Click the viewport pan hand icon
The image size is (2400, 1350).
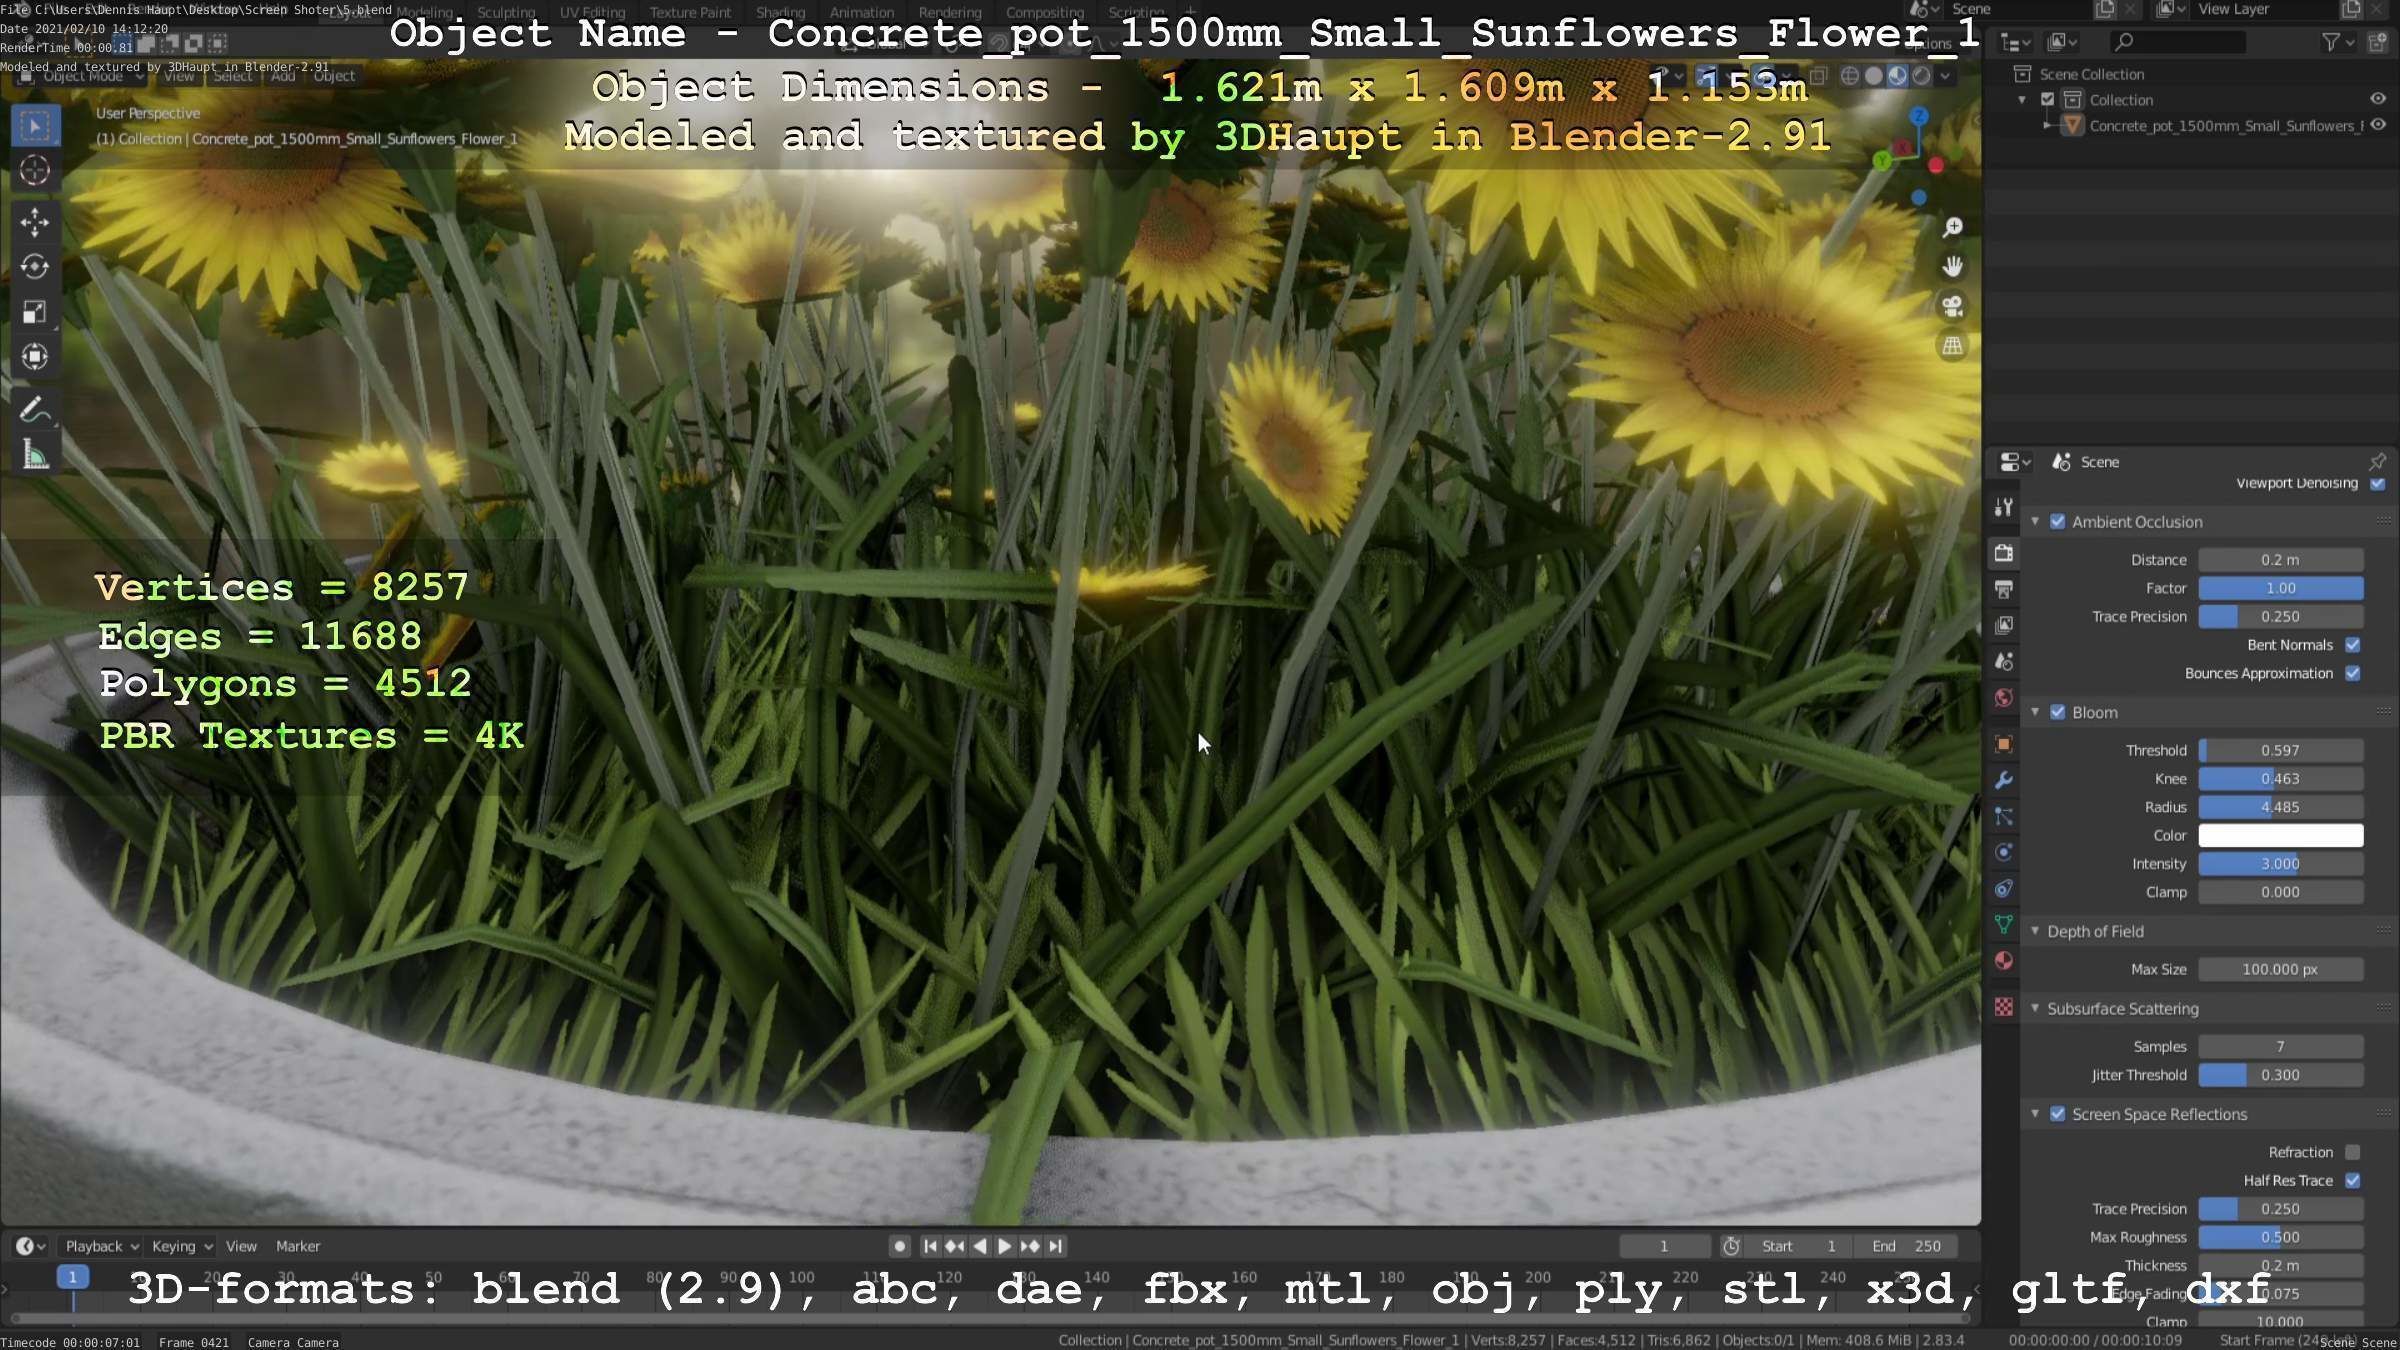point(1952,266)
